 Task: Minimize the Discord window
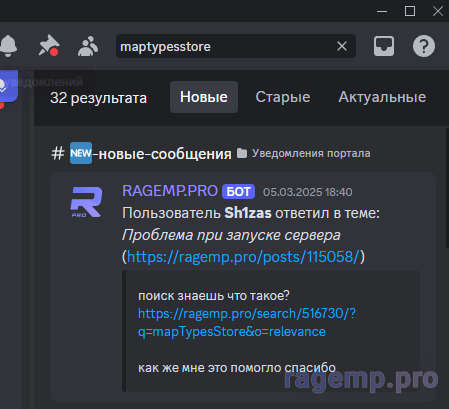(382, 11)
